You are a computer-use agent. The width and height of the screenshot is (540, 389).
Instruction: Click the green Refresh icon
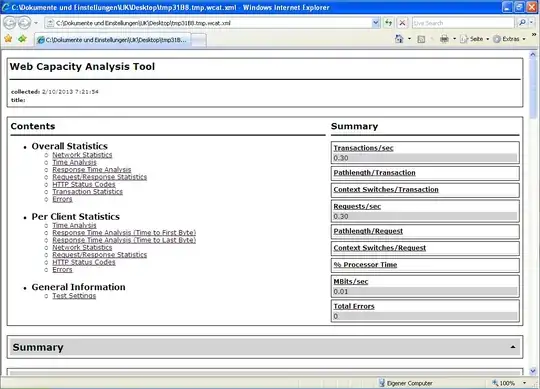pos(388,23)
